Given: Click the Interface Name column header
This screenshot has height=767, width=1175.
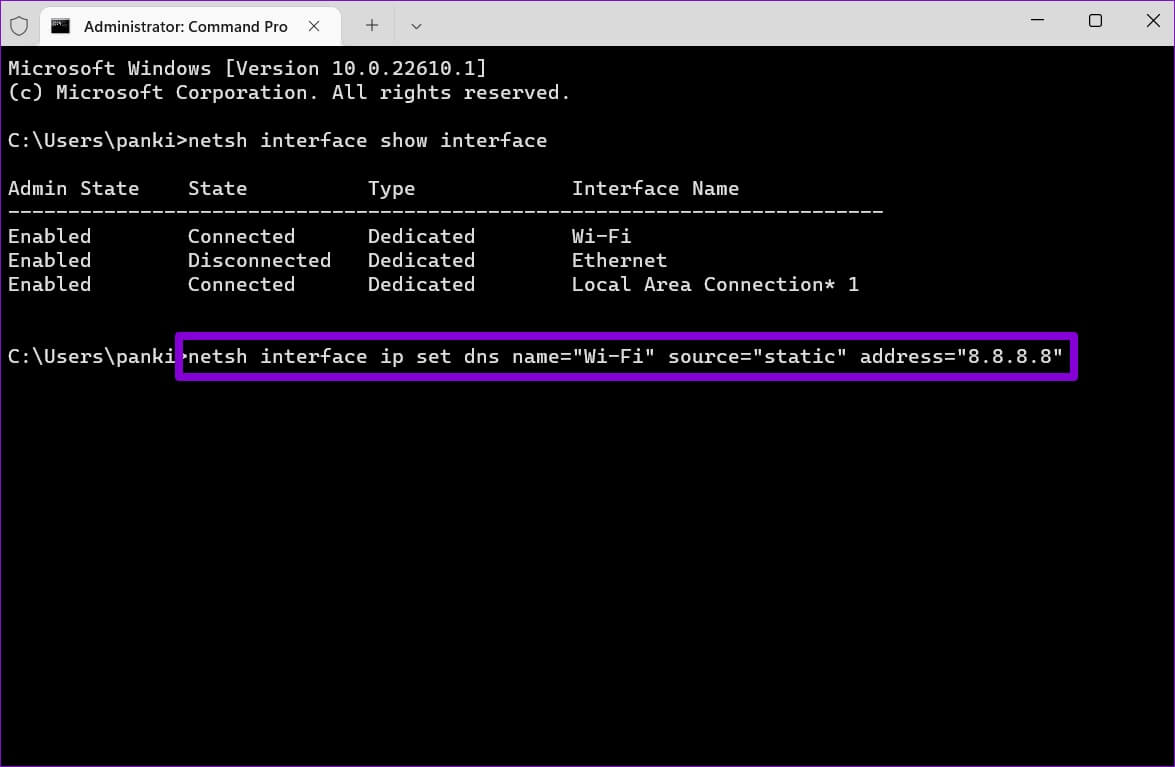Looking at the screenshot, I should pos(655,188).
